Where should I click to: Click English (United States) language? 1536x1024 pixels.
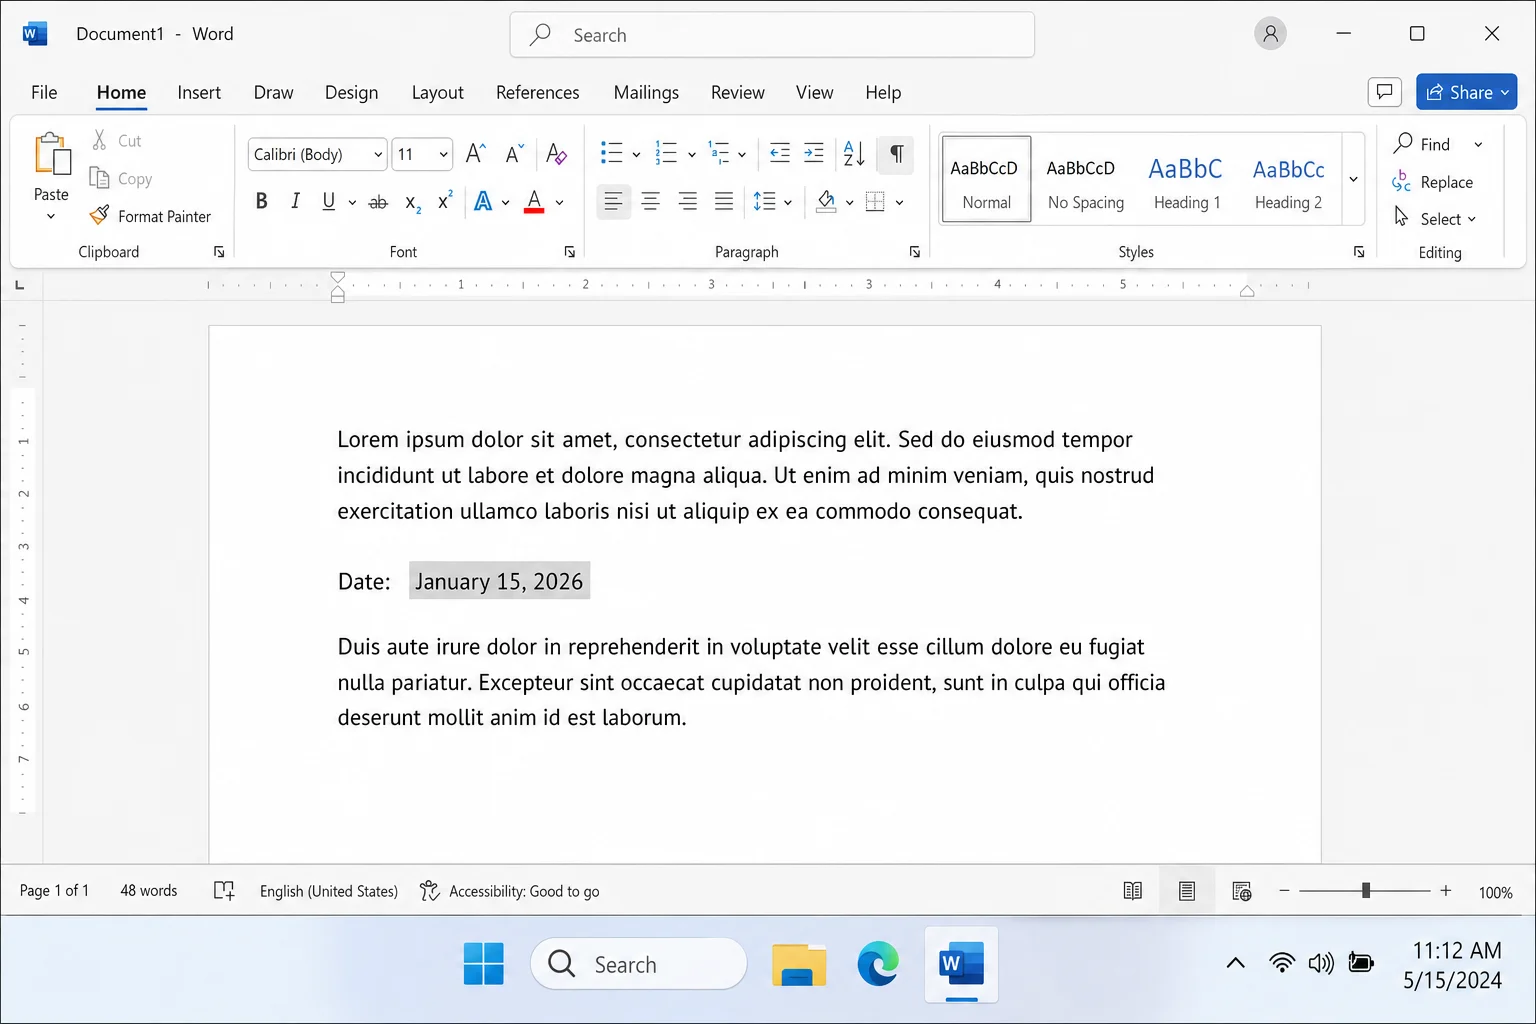328,891
